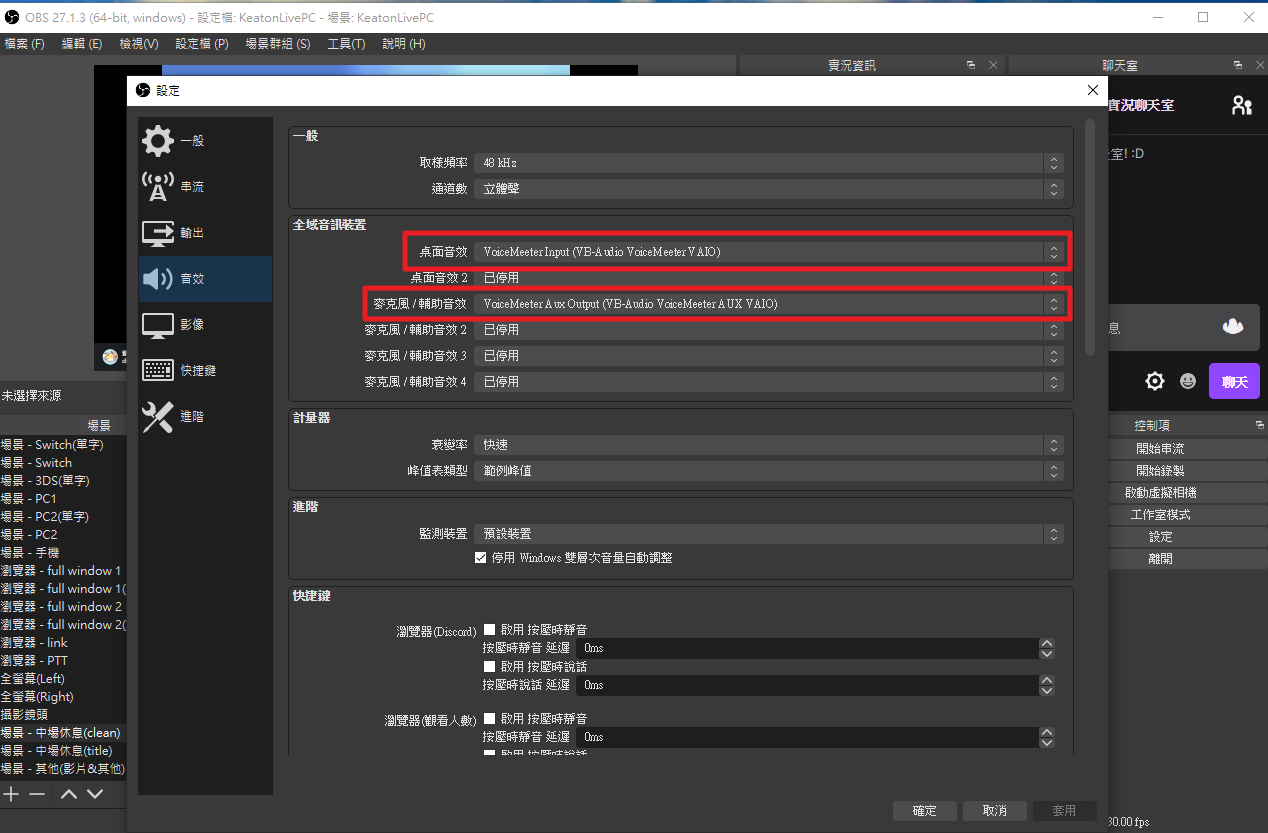
Task: Enable 按壓時靜音 for 瀏覽器(Discord)
Action: click(x=490, y=630)
